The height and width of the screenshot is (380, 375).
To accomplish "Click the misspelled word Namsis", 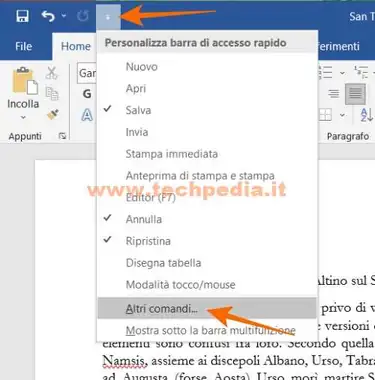I will (124, 361).
